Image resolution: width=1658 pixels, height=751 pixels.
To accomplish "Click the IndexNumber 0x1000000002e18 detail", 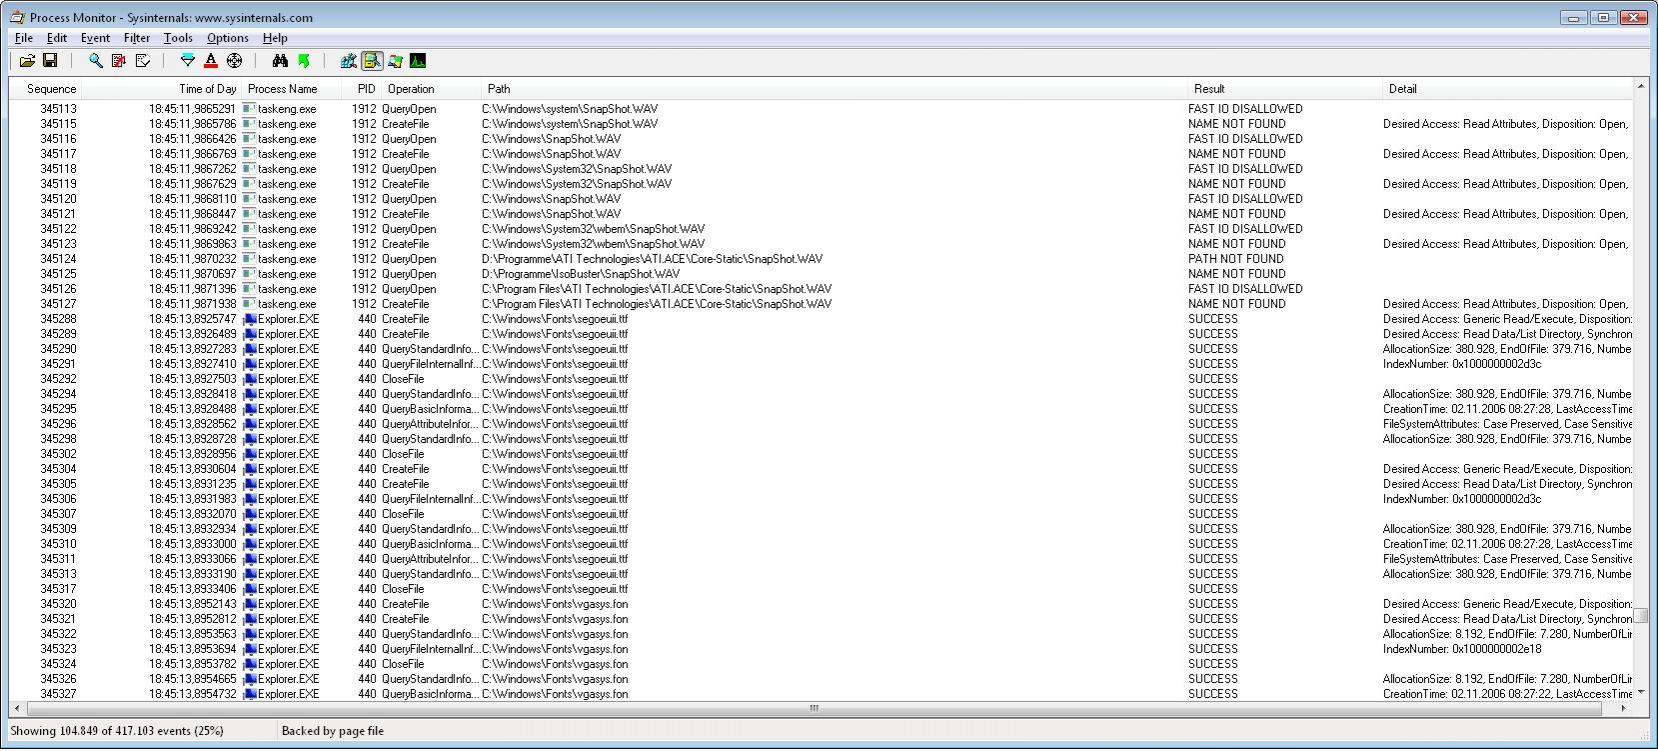I will pyautogui.click(x=1462, y=649).
